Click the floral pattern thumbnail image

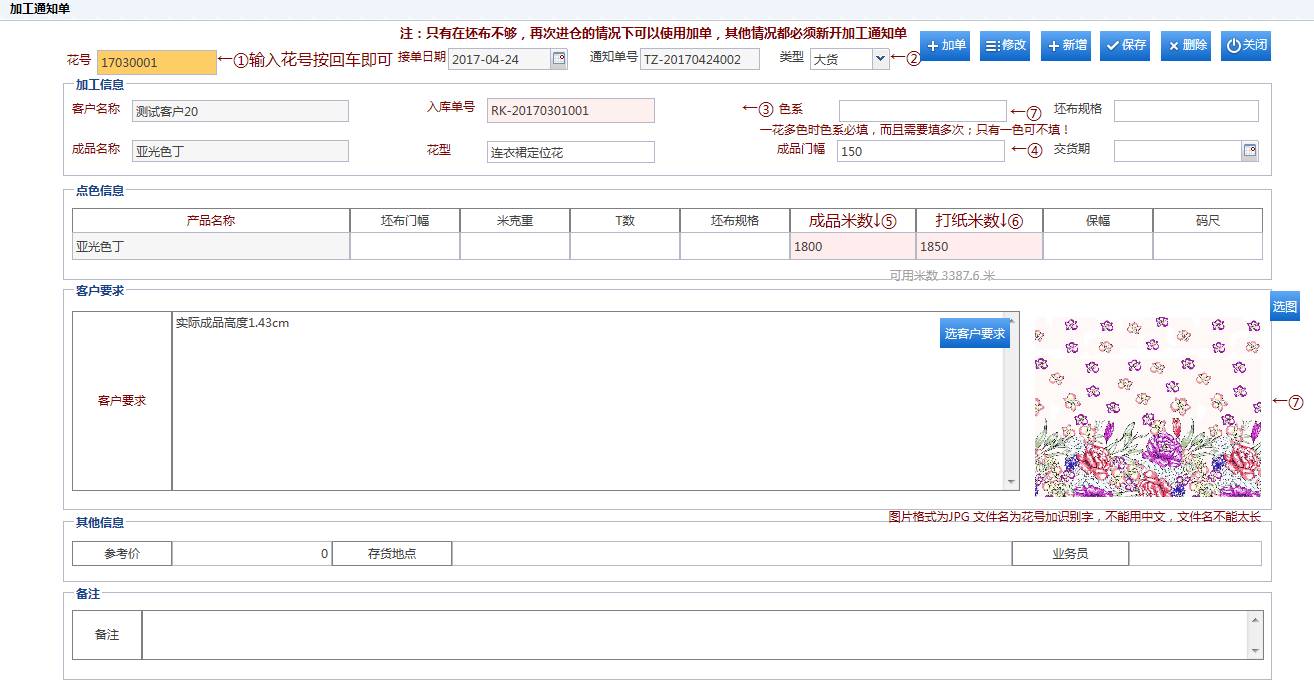[x=1147, y=406]
